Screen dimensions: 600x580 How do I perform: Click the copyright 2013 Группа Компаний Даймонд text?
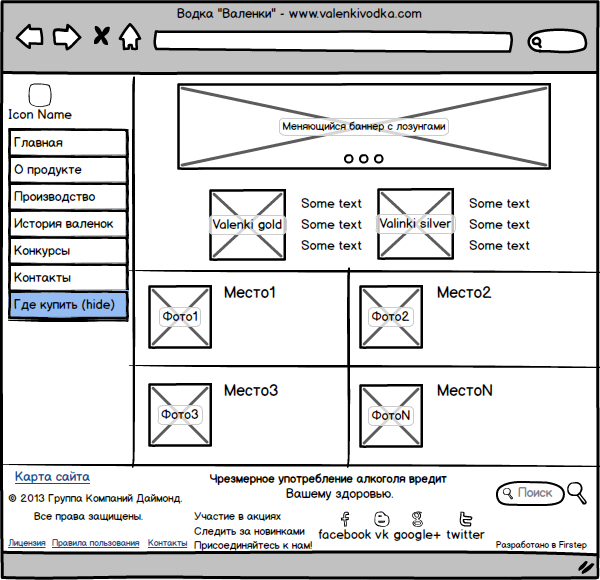(x=95, y=498)
